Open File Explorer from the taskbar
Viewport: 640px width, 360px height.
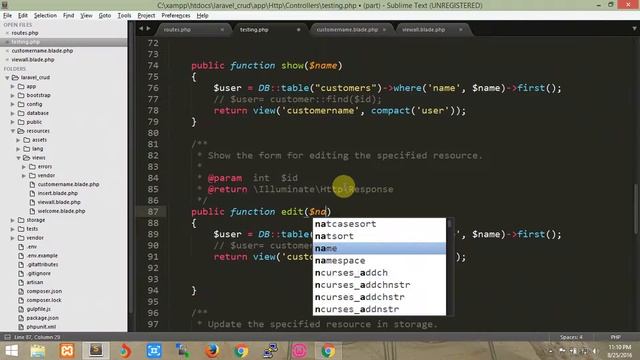tap(38, 351)
